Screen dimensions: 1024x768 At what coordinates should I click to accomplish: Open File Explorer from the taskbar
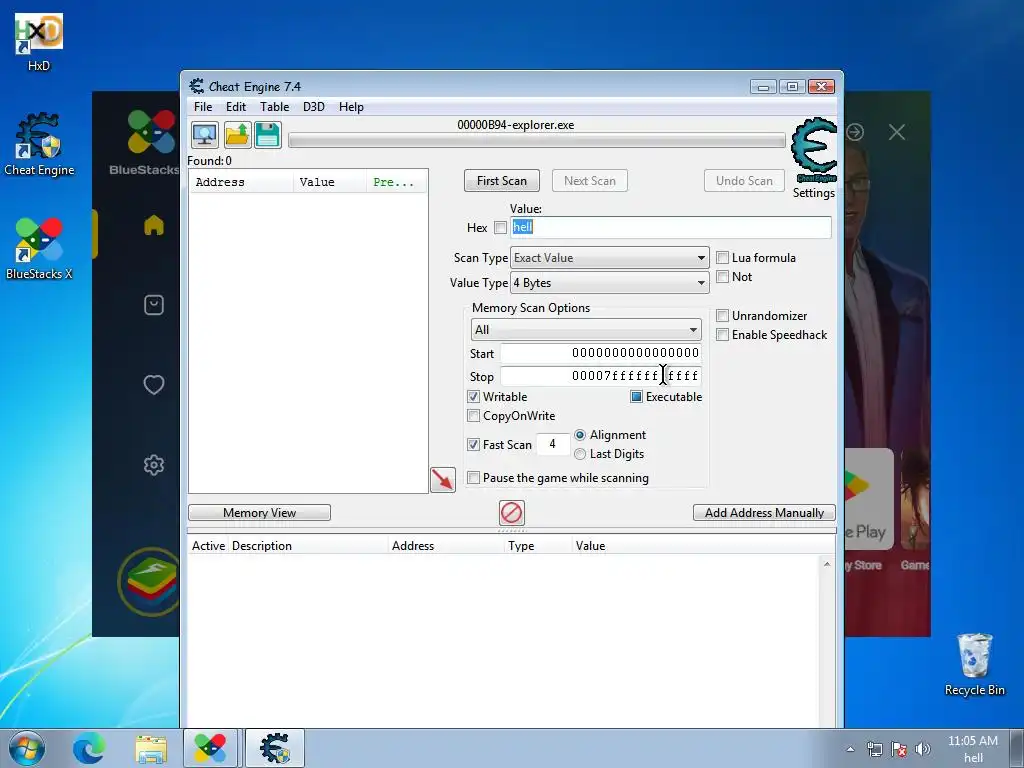[x=151, y=748]
